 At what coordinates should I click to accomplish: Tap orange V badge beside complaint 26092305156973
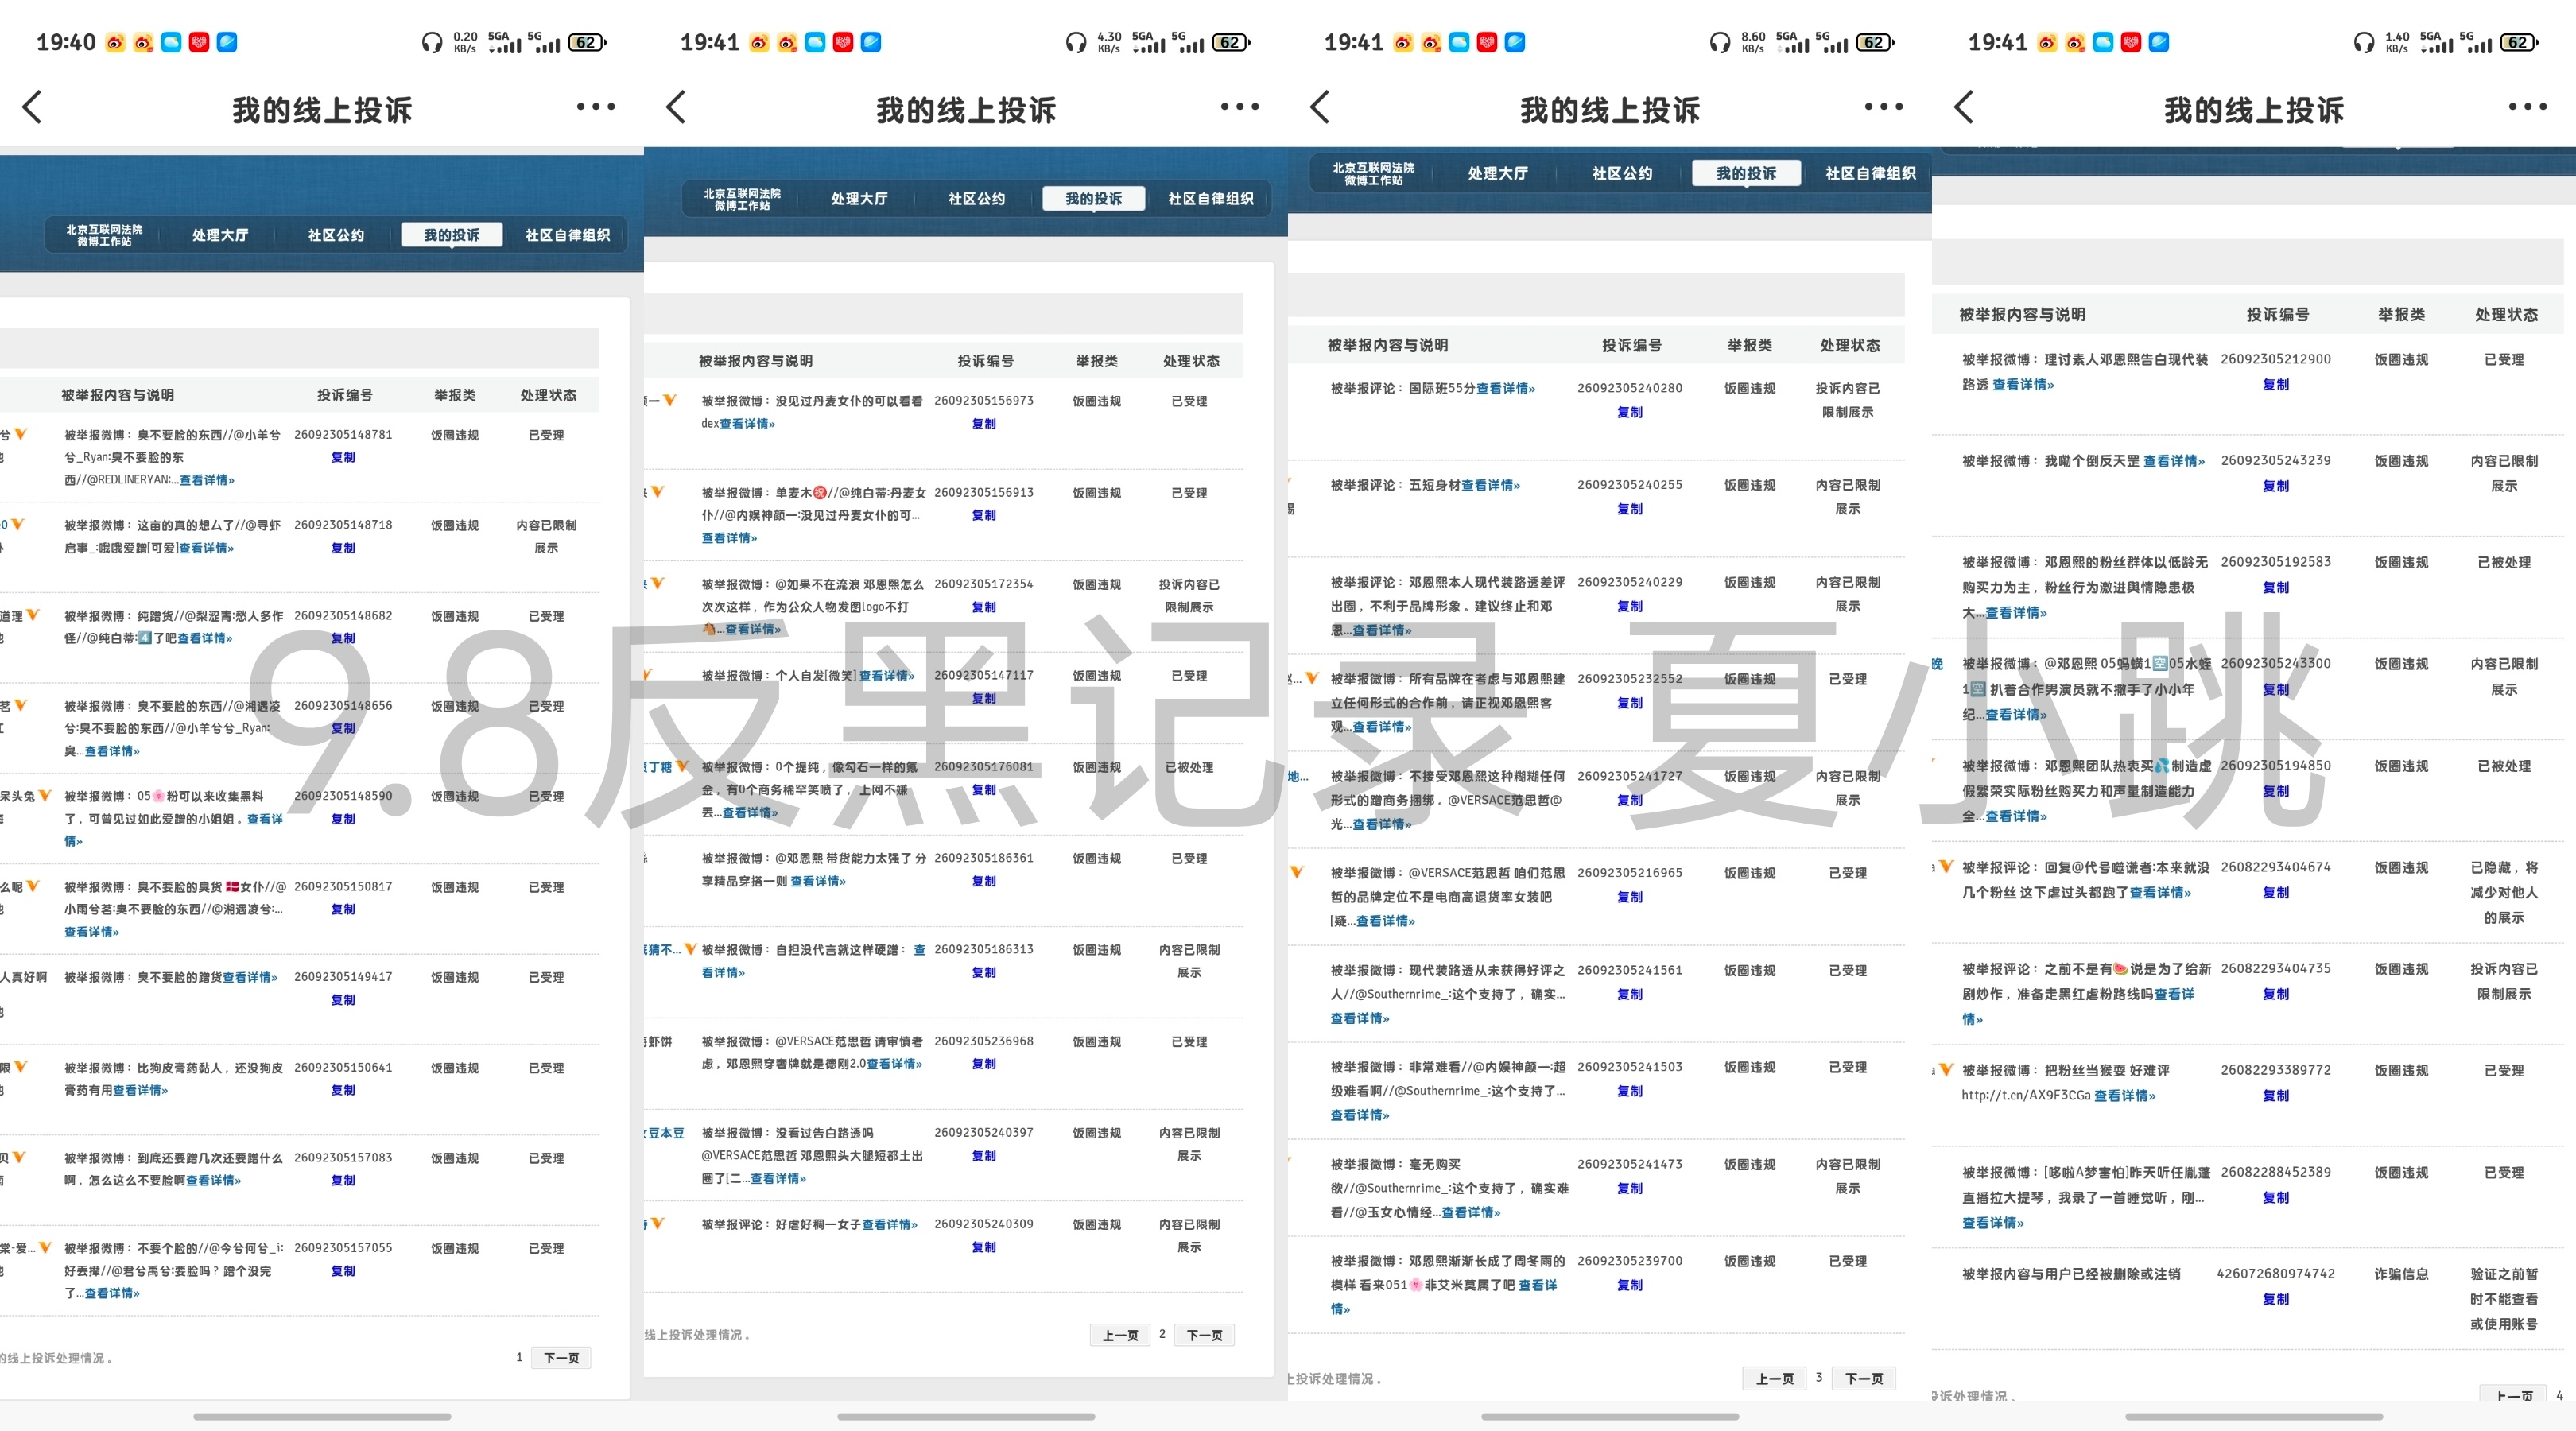670,400
